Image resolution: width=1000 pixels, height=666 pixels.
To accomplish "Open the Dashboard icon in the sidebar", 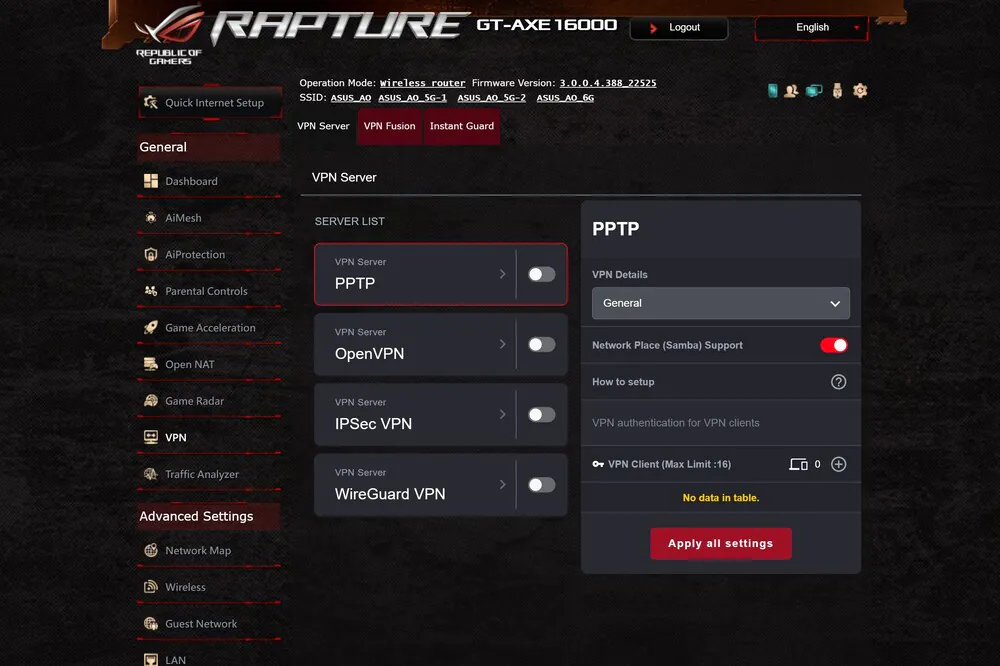I will click(151, 181).
